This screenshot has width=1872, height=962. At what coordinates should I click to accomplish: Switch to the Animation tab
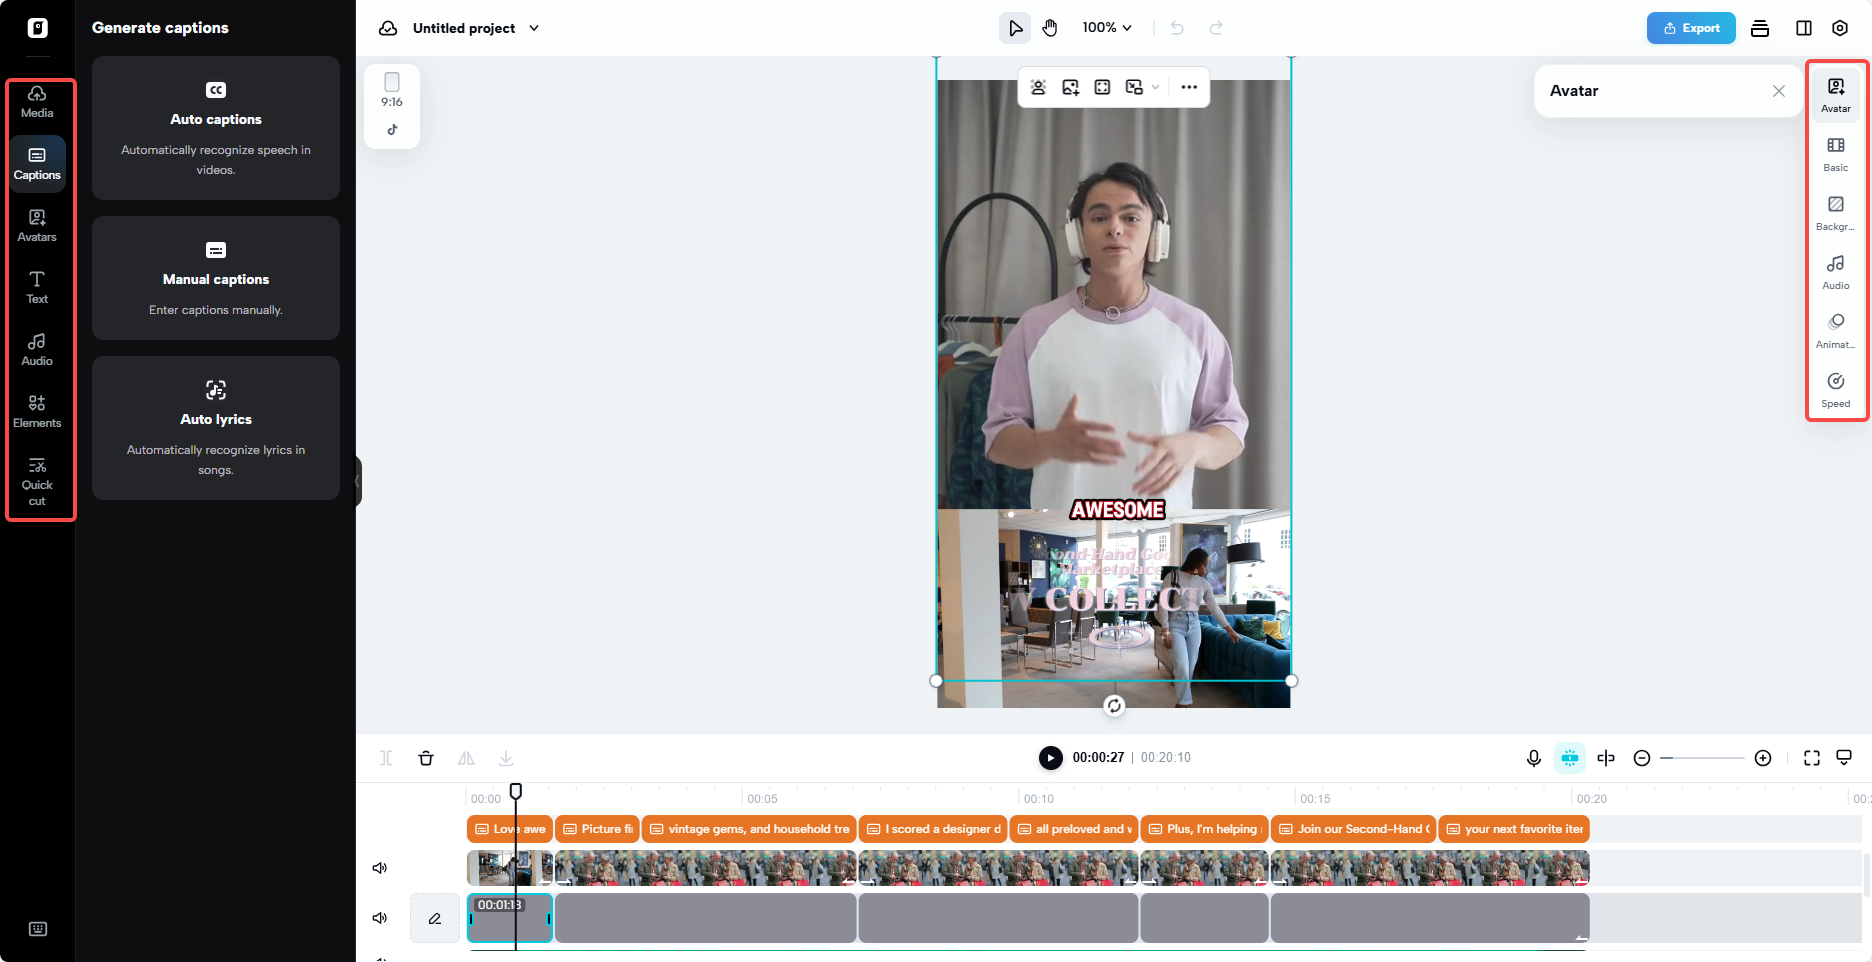pos(1836,331)
